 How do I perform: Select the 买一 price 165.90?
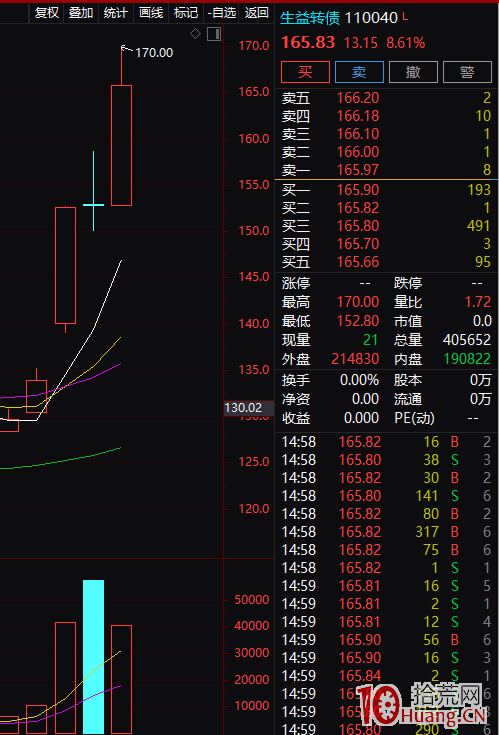pos(357,190)
